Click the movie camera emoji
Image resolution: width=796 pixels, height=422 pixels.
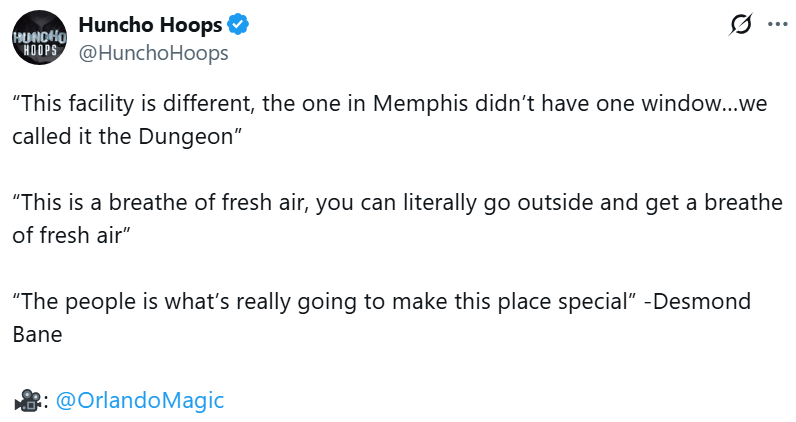pyautogui.click(x=27, y=400)
